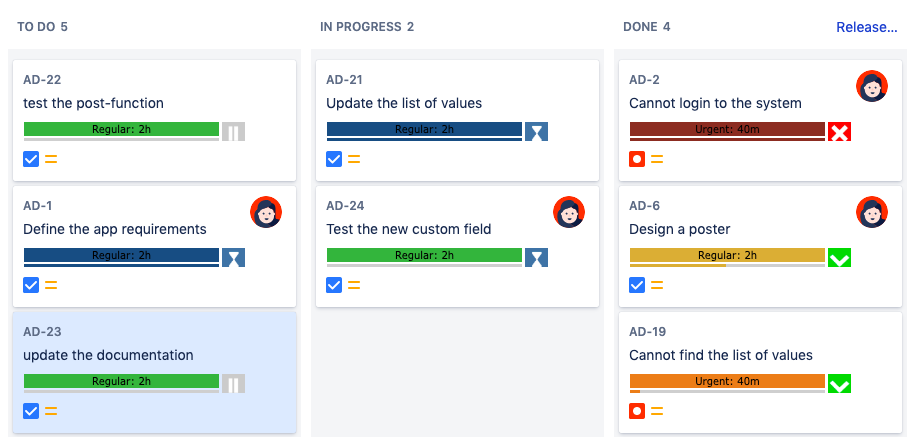Click the bug type icon on the AD-19 card
The image size is (912, 437).
click(637, 411)
